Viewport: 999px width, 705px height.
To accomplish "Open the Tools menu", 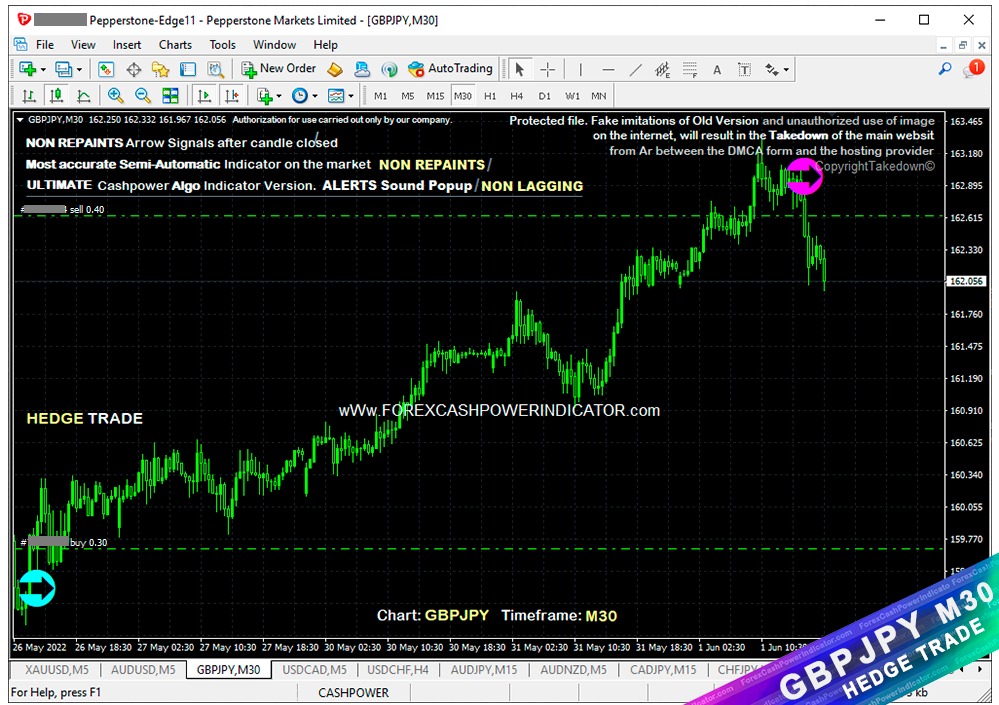I will coord(222,45).
